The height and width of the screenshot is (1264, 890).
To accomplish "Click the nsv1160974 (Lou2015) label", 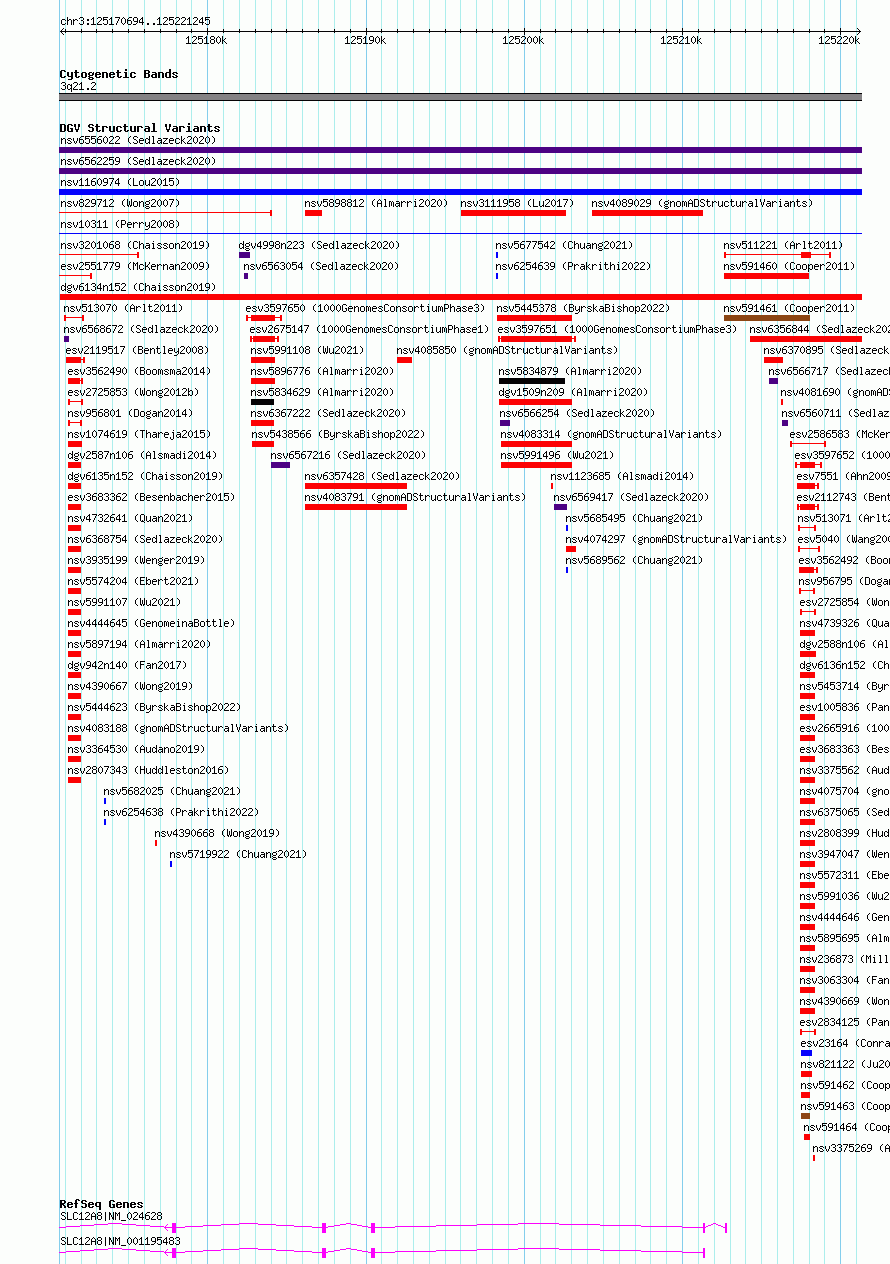I will 119,182.
